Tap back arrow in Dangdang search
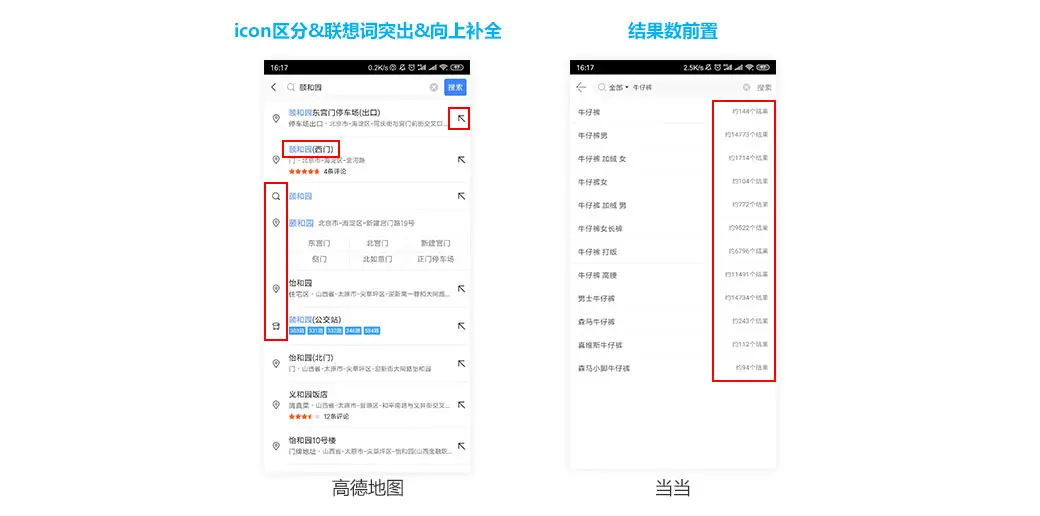 click(582, 88)
